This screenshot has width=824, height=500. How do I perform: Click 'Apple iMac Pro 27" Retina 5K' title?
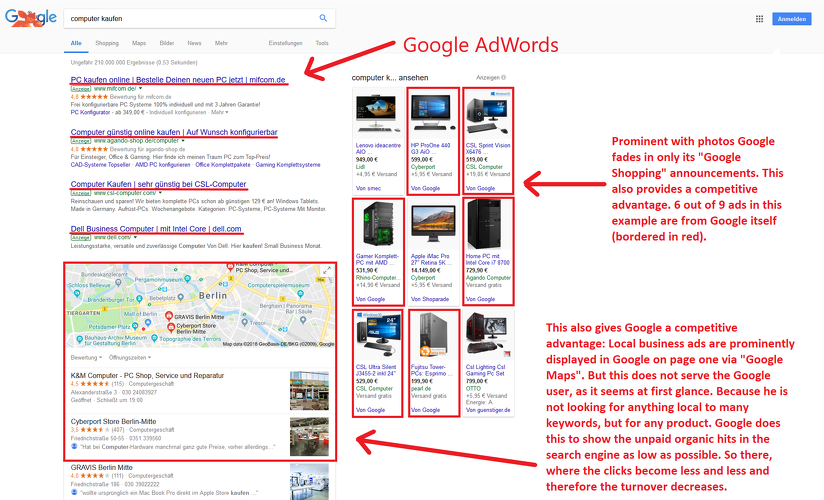coord(431,259)
